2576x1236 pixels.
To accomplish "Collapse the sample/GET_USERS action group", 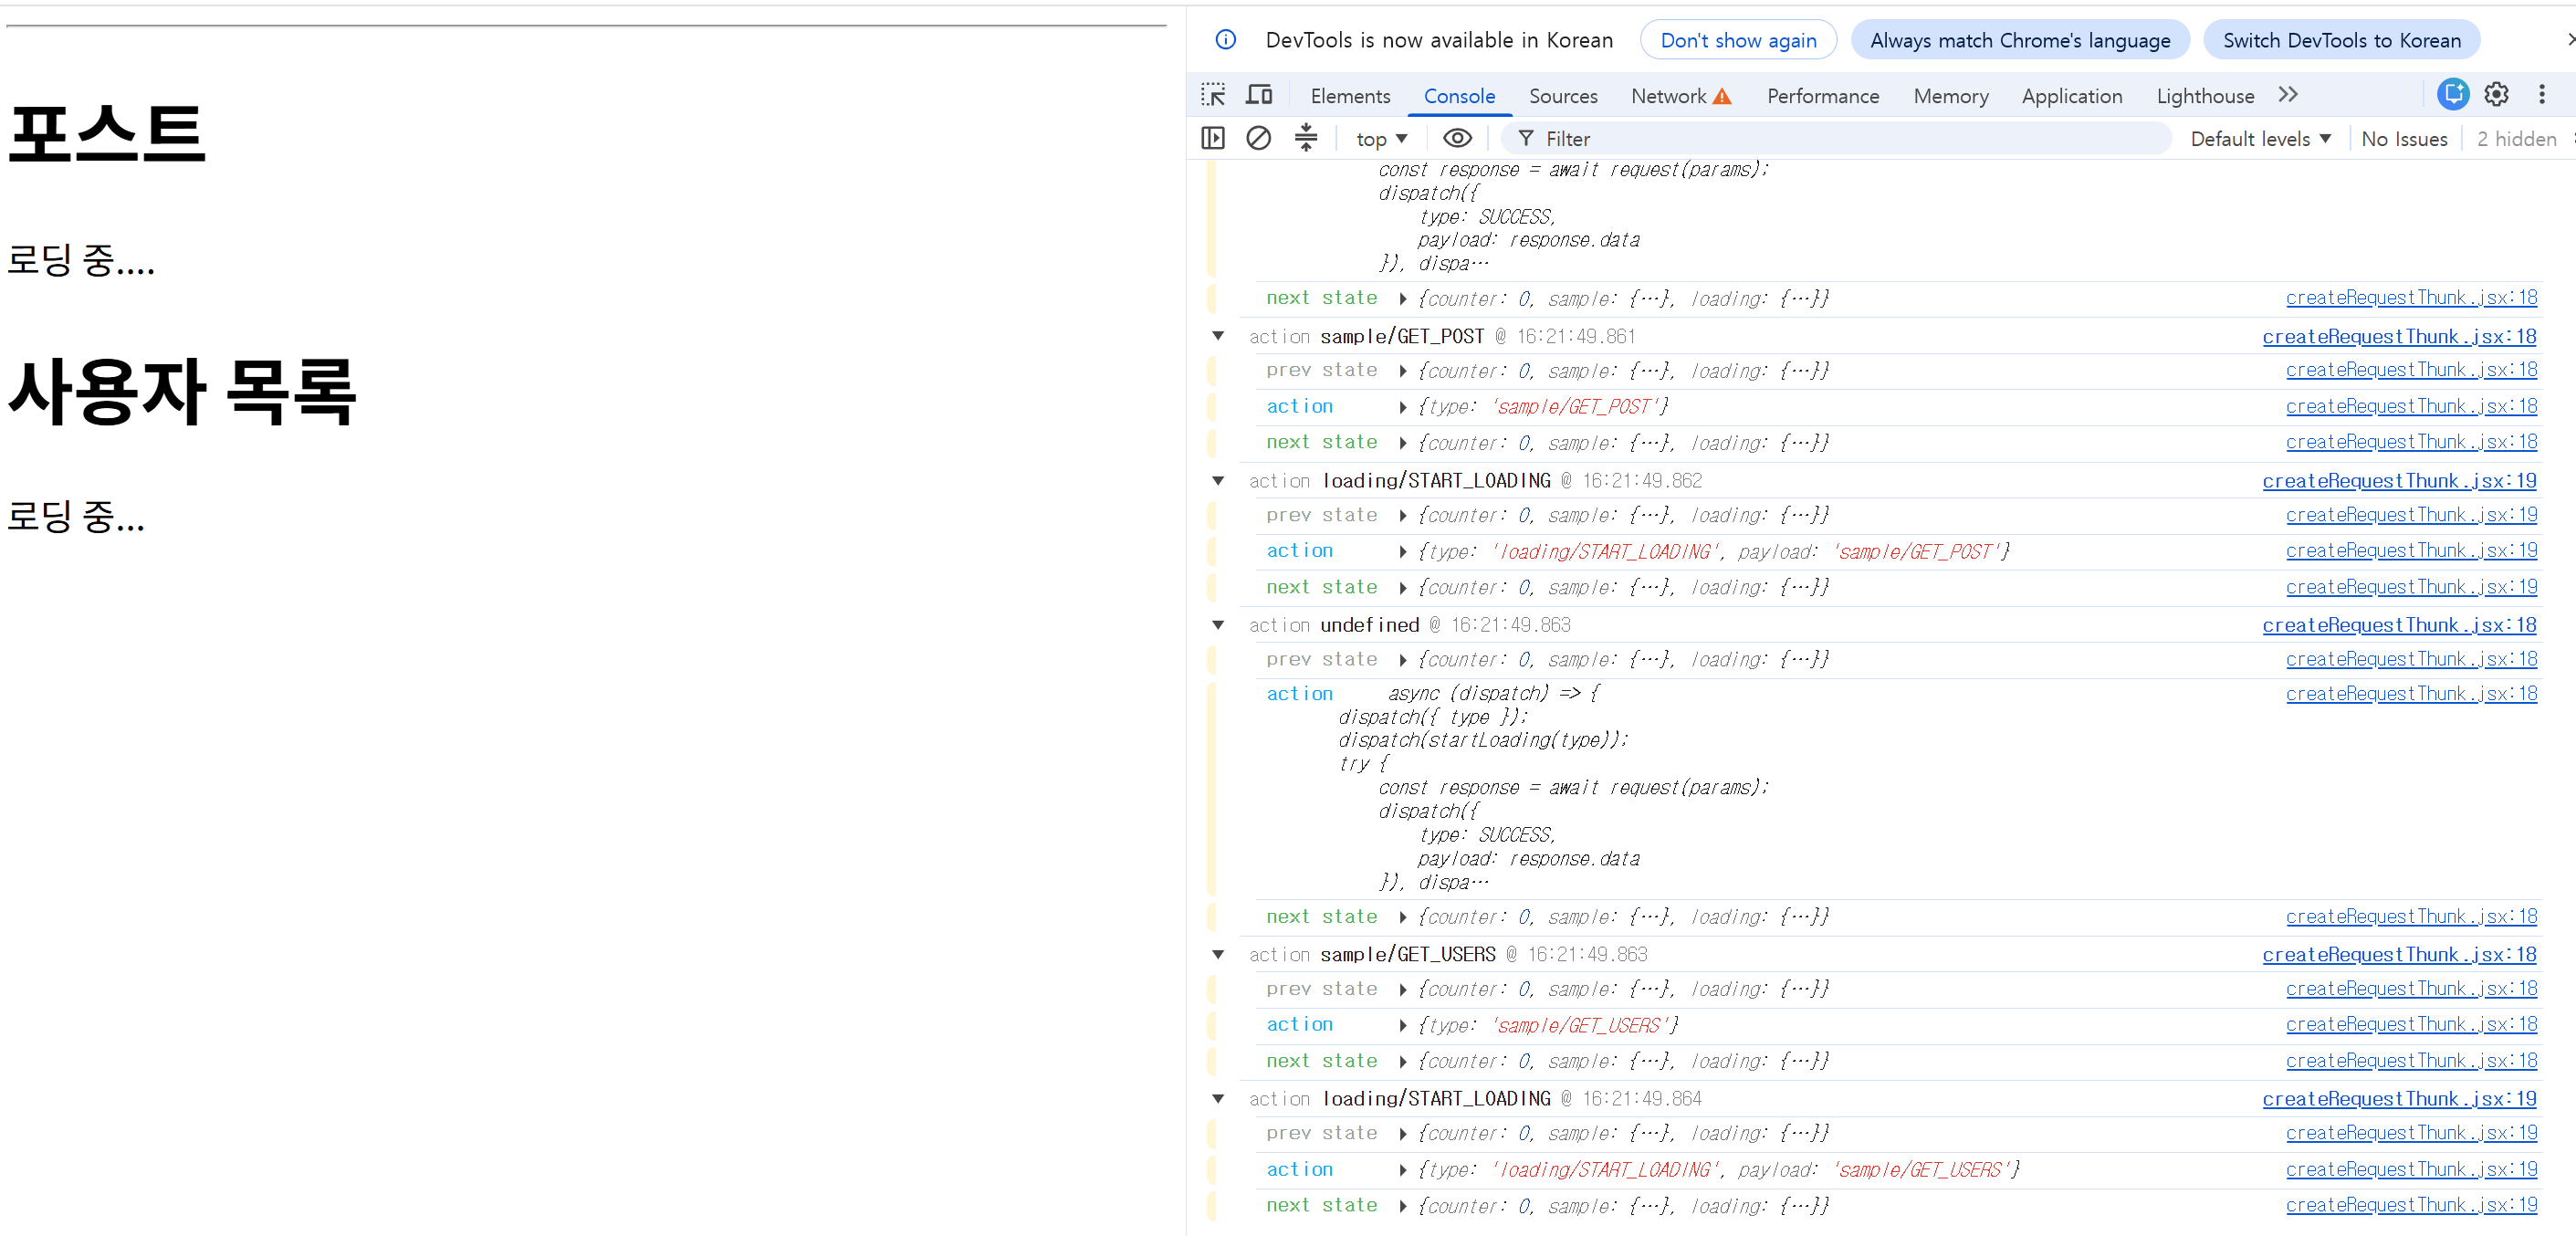I will pyautogui.click(x=1218, y=954).
